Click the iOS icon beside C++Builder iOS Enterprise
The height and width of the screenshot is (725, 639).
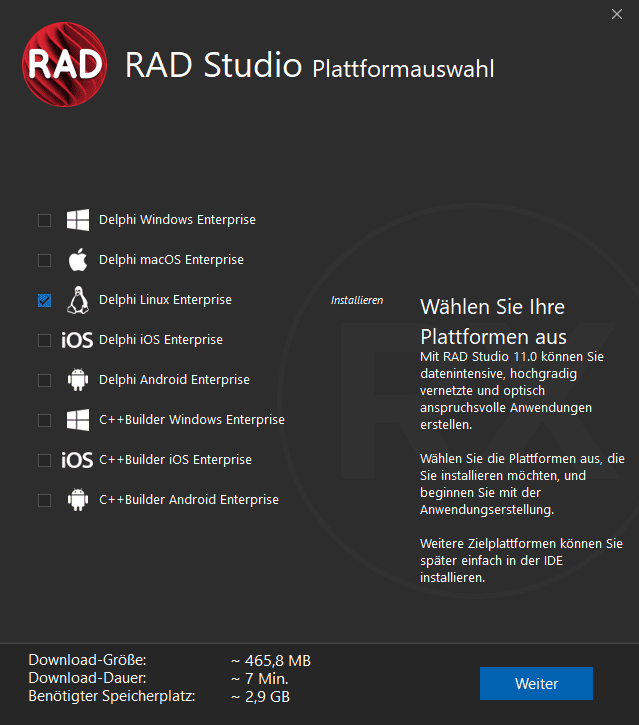pos(77,461)
